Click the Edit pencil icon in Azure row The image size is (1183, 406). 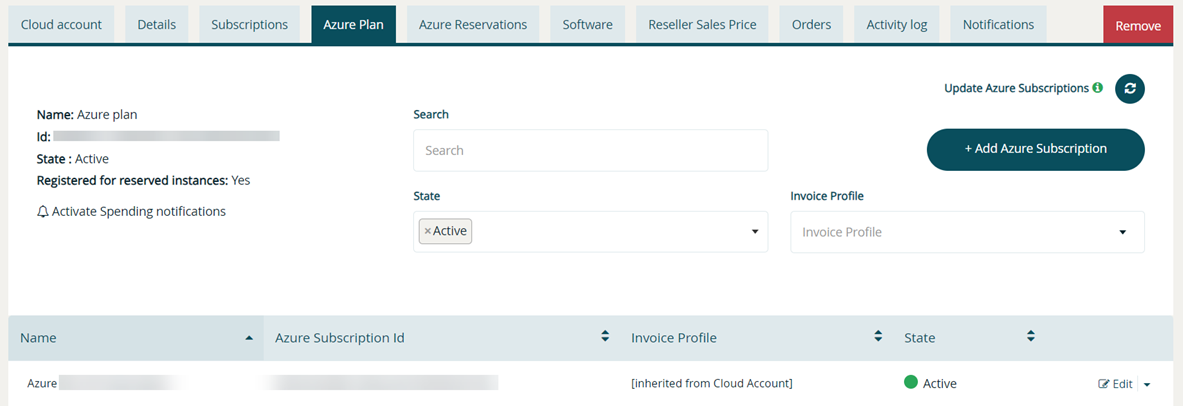click(1104, 384)
